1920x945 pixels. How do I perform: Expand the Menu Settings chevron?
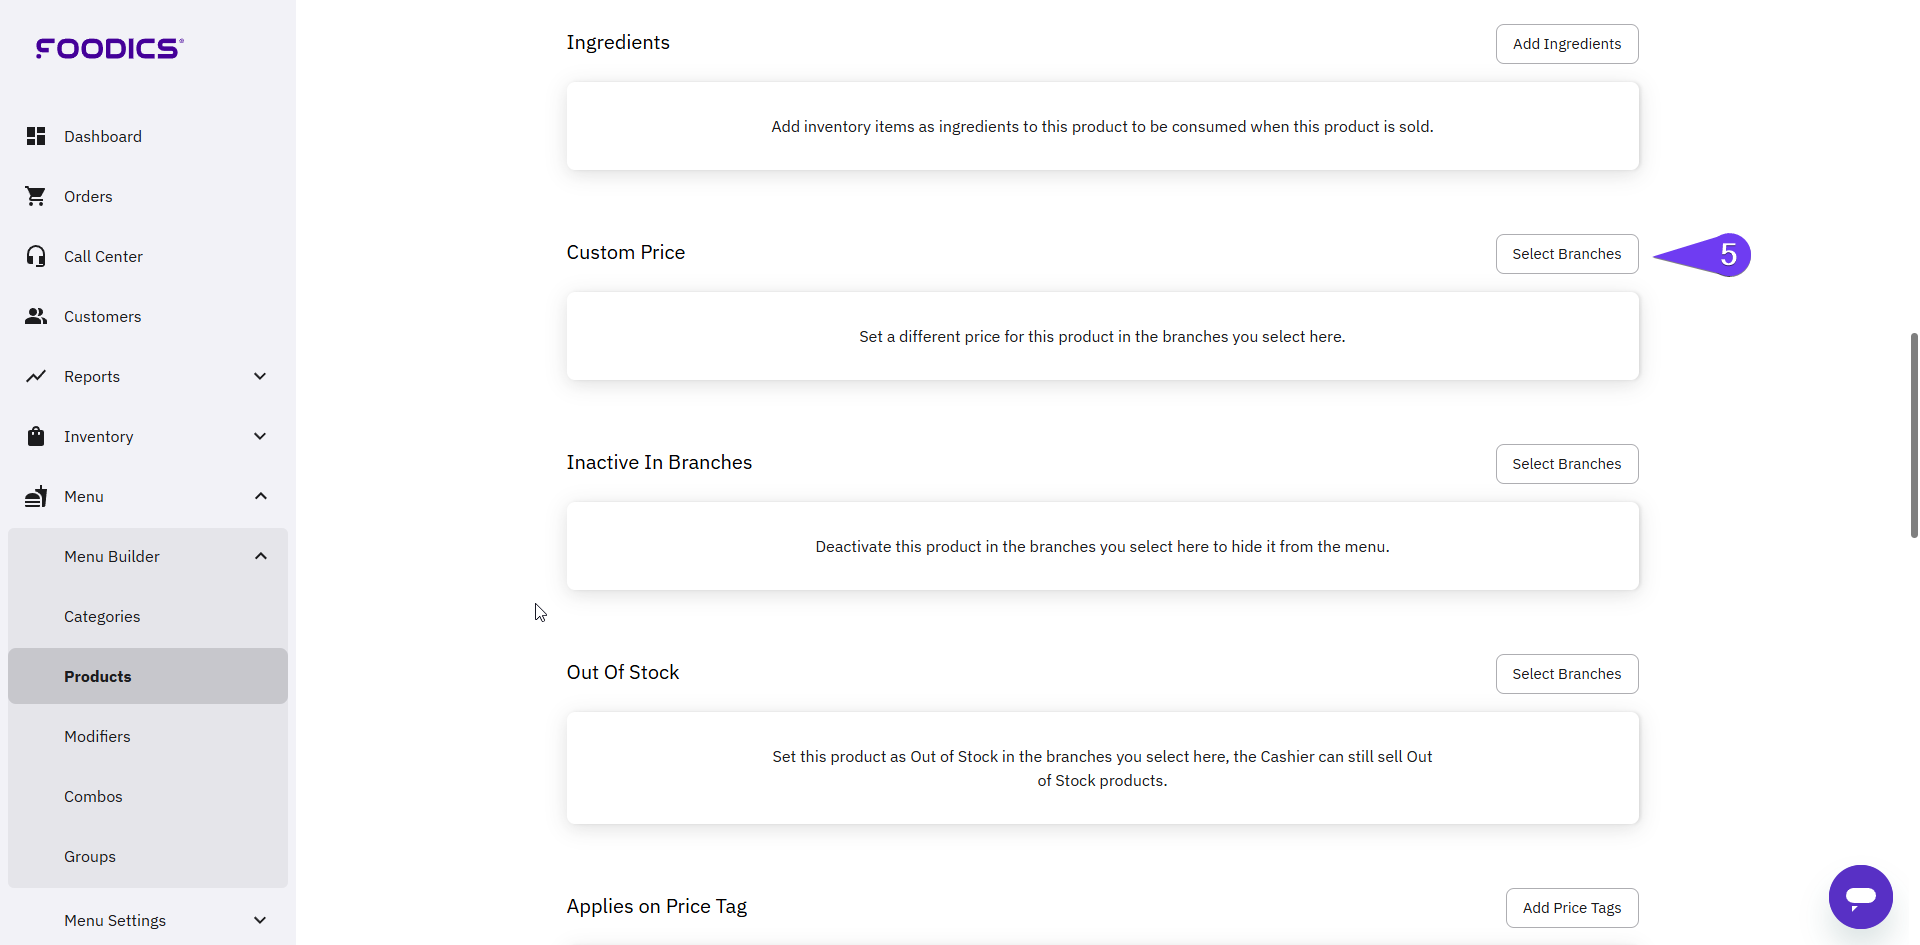click(x=260, y=920)
